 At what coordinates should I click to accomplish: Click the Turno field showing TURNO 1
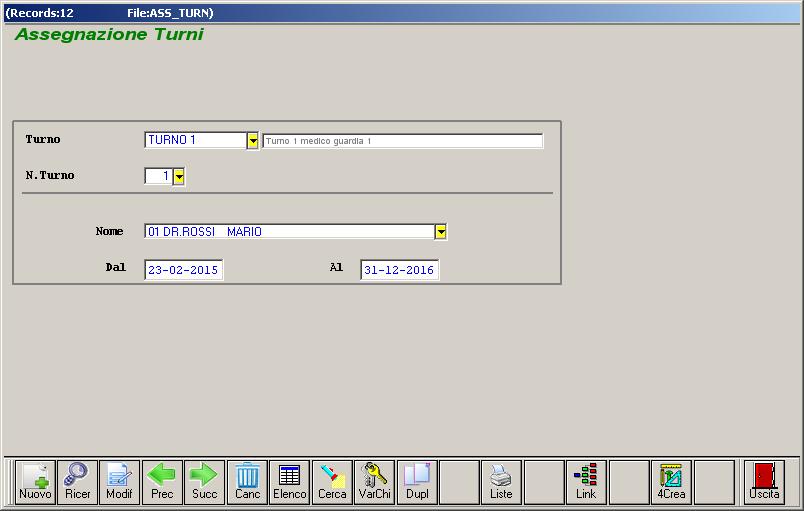[196, 140]
